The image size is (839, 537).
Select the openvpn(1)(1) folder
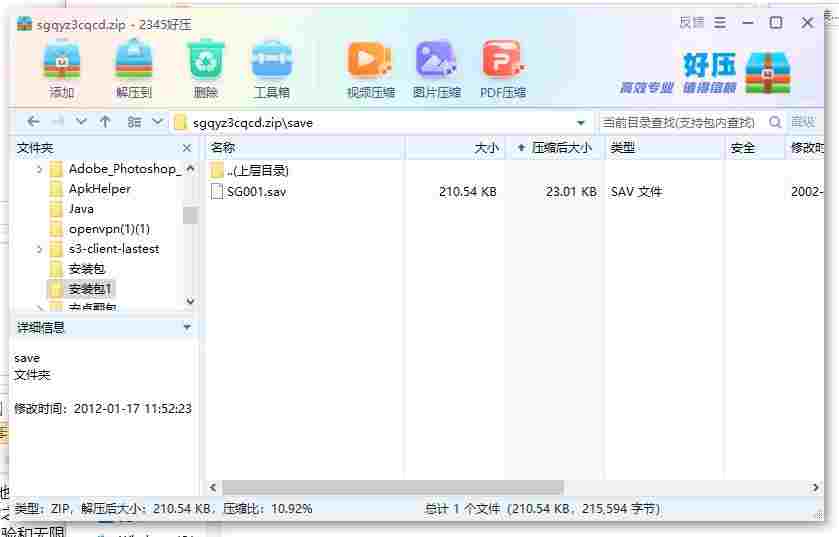(109, 229)
